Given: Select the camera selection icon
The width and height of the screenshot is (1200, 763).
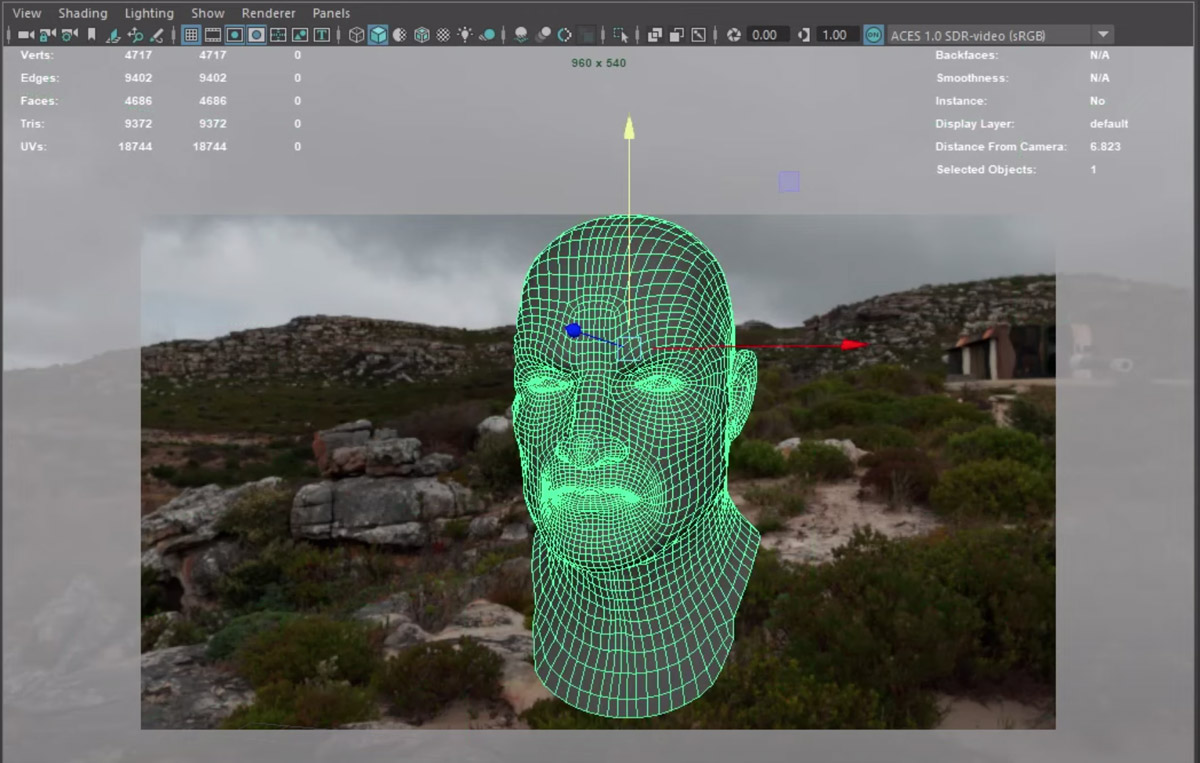Looking at the screenshot, I should pos(25,35).
